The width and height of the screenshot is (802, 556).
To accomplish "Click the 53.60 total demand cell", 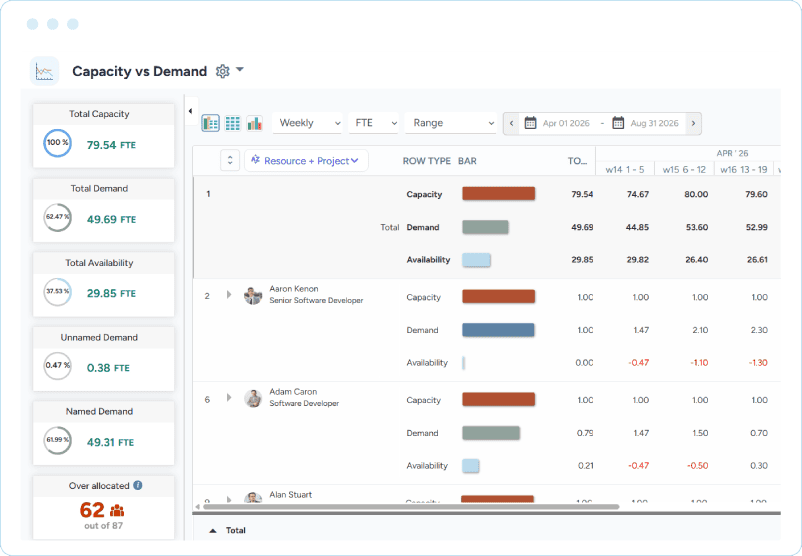I will coord(697,227).
